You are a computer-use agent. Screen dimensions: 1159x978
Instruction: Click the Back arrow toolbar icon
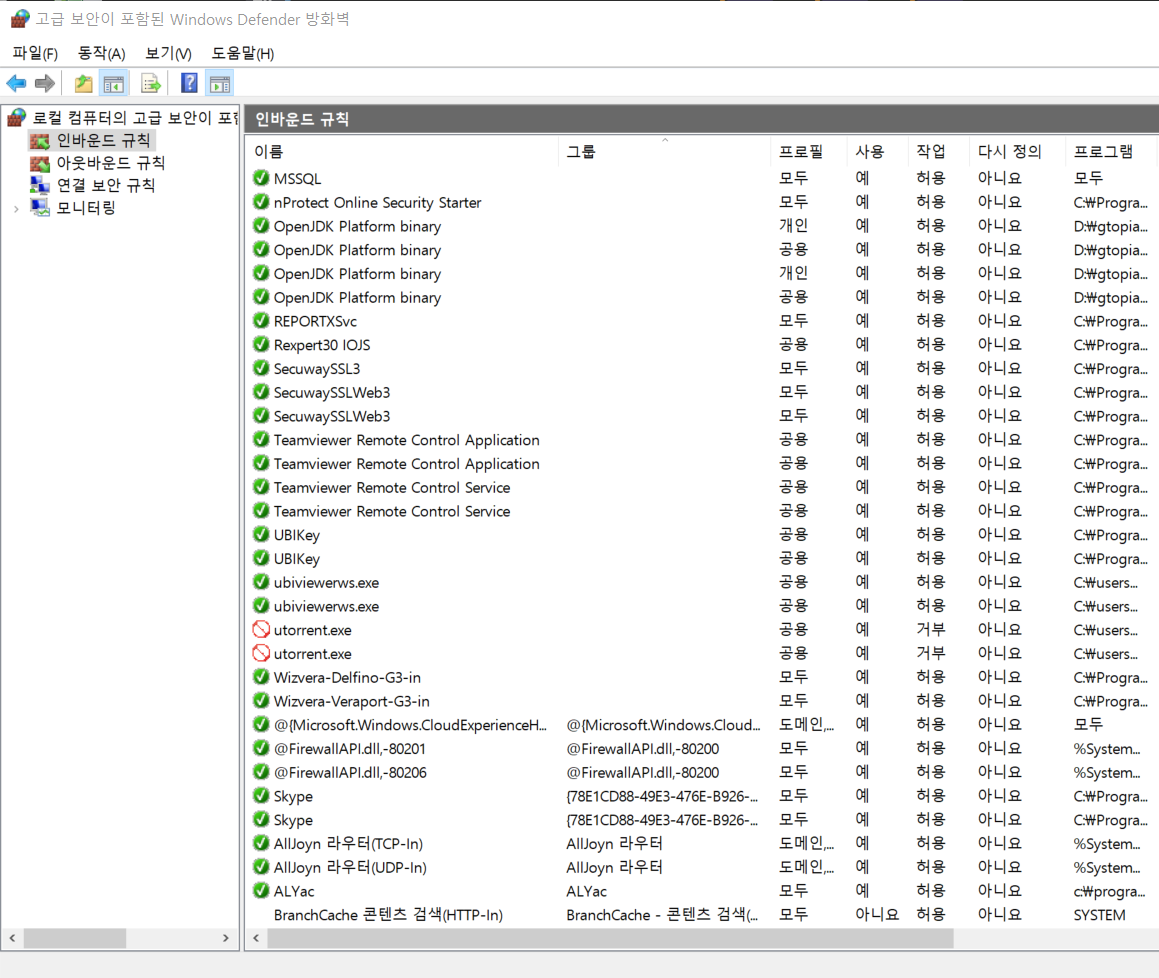[16, 84]
